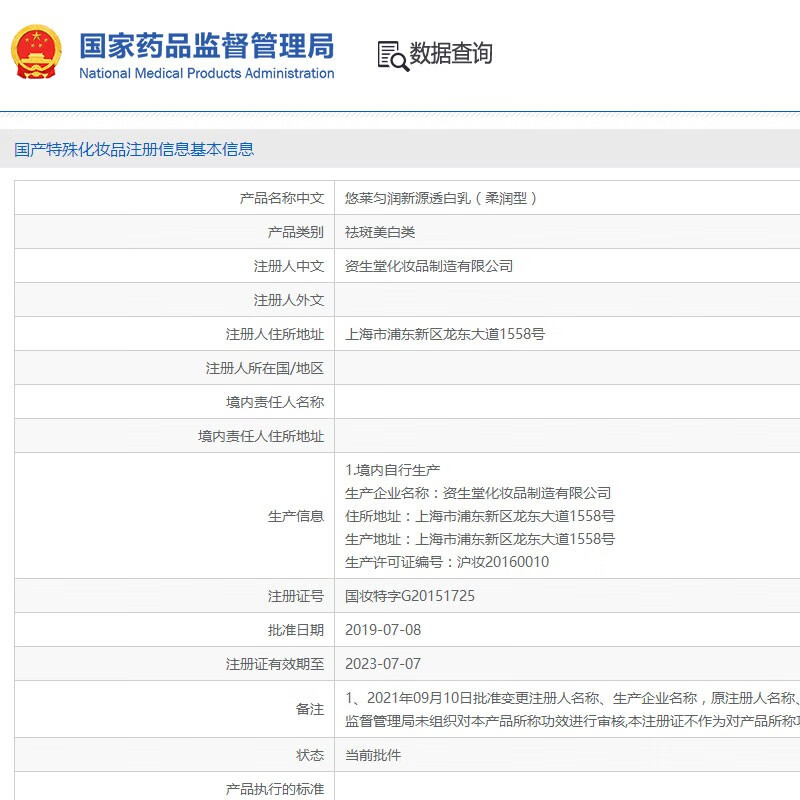Select the line 1.境内自行生产
The height and width of the screenshot is (800, 800).
392,470
